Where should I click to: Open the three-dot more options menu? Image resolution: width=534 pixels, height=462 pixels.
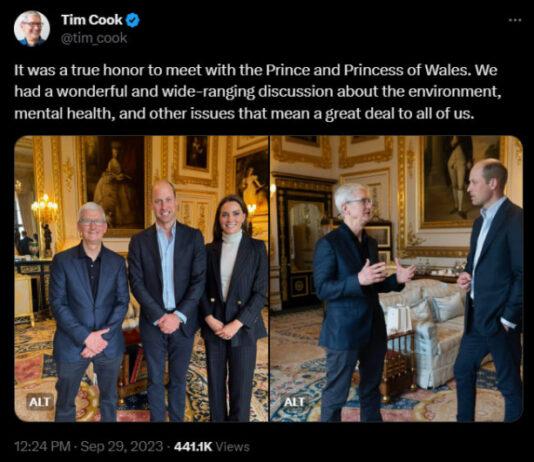click(x=515, y=20)
